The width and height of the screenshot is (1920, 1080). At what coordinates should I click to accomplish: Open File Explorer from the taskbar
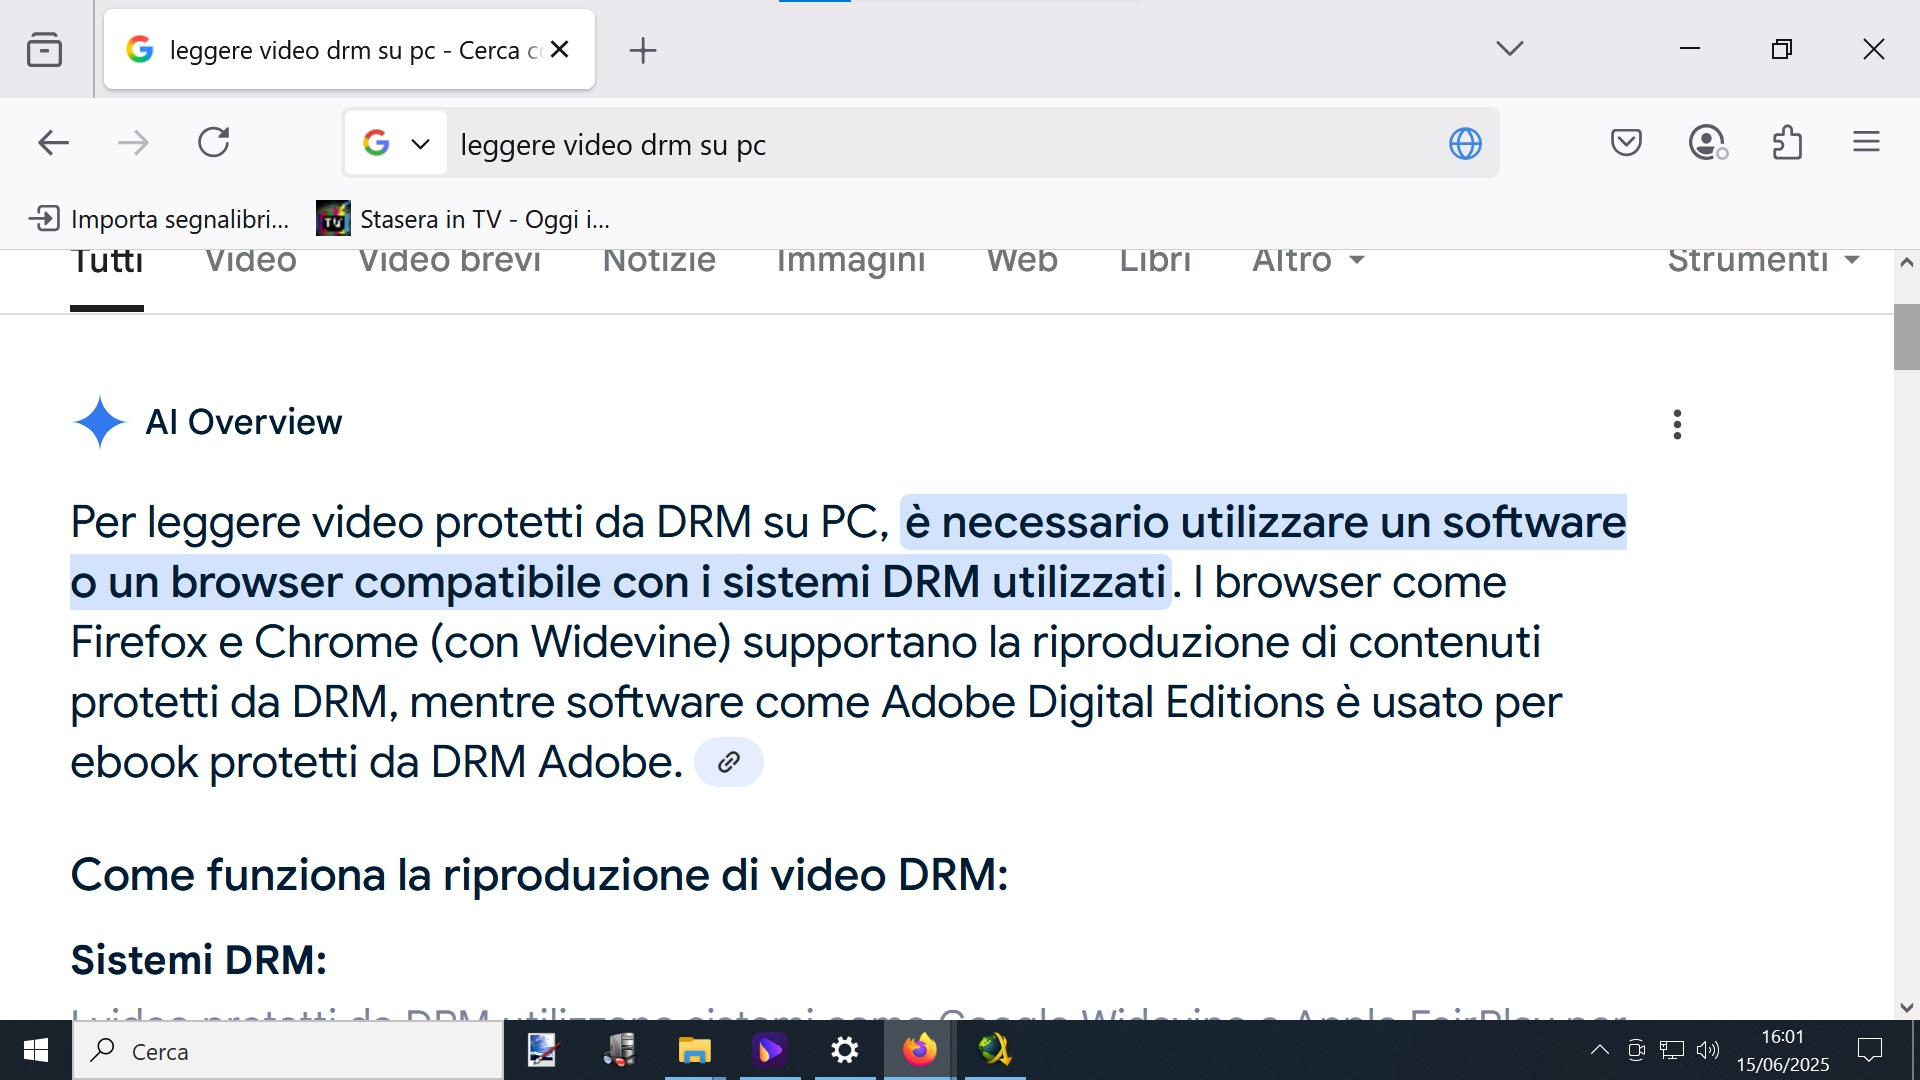tap(694, 1050)
